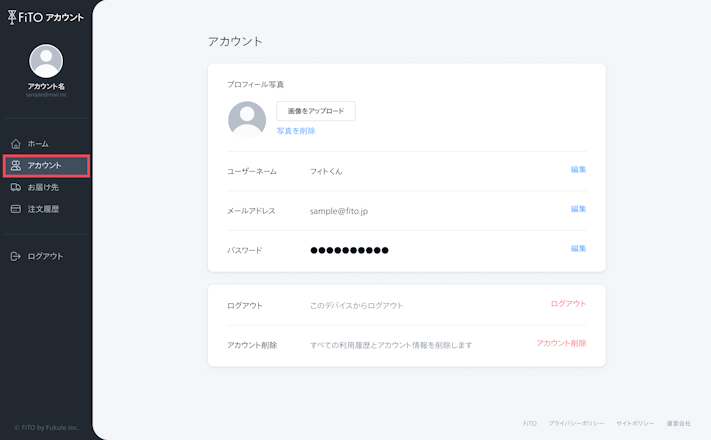
Task: Edit the ユーザーネーム row via 編集
Action: pos(579,170)
